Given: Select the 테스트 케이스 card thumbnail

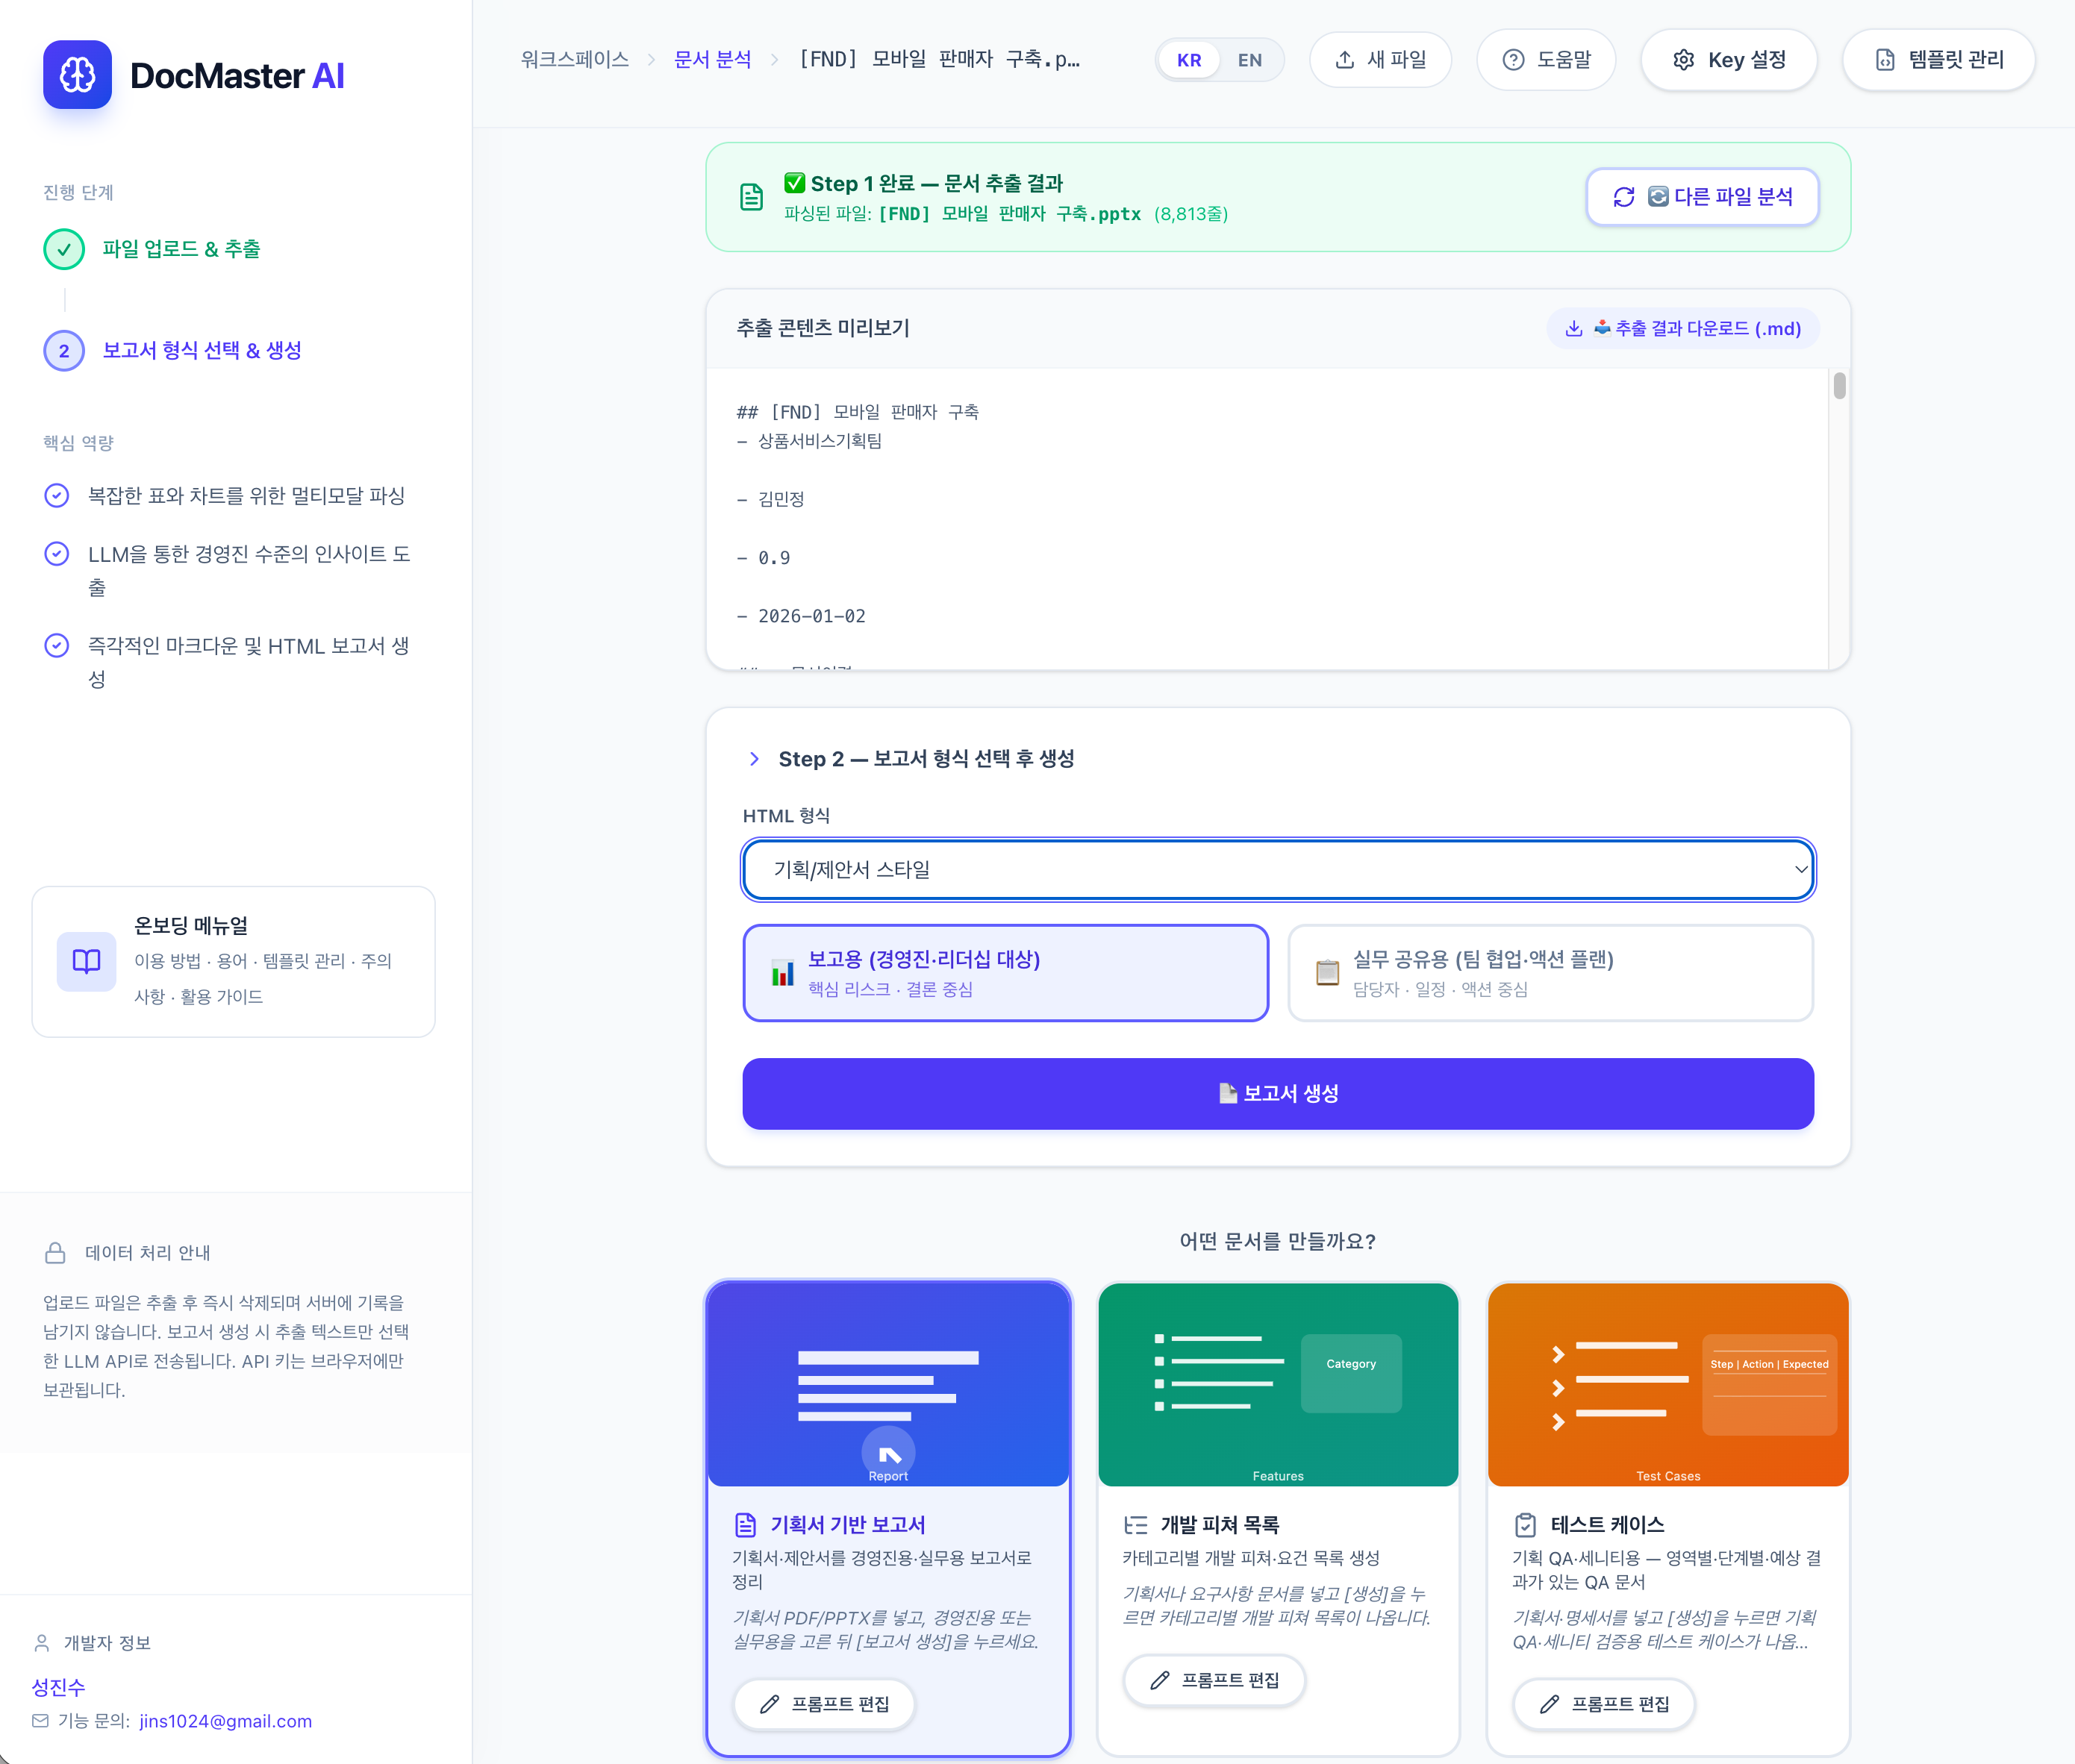Looking at the screenshot, I should 1667,1384.
